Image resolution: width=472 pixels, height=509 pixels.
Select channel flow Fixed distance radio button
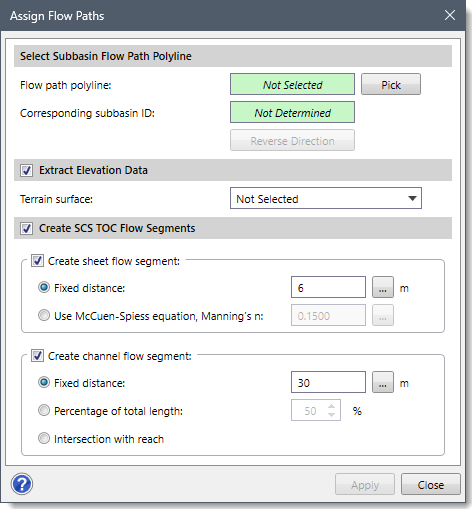tap(44, 382)
